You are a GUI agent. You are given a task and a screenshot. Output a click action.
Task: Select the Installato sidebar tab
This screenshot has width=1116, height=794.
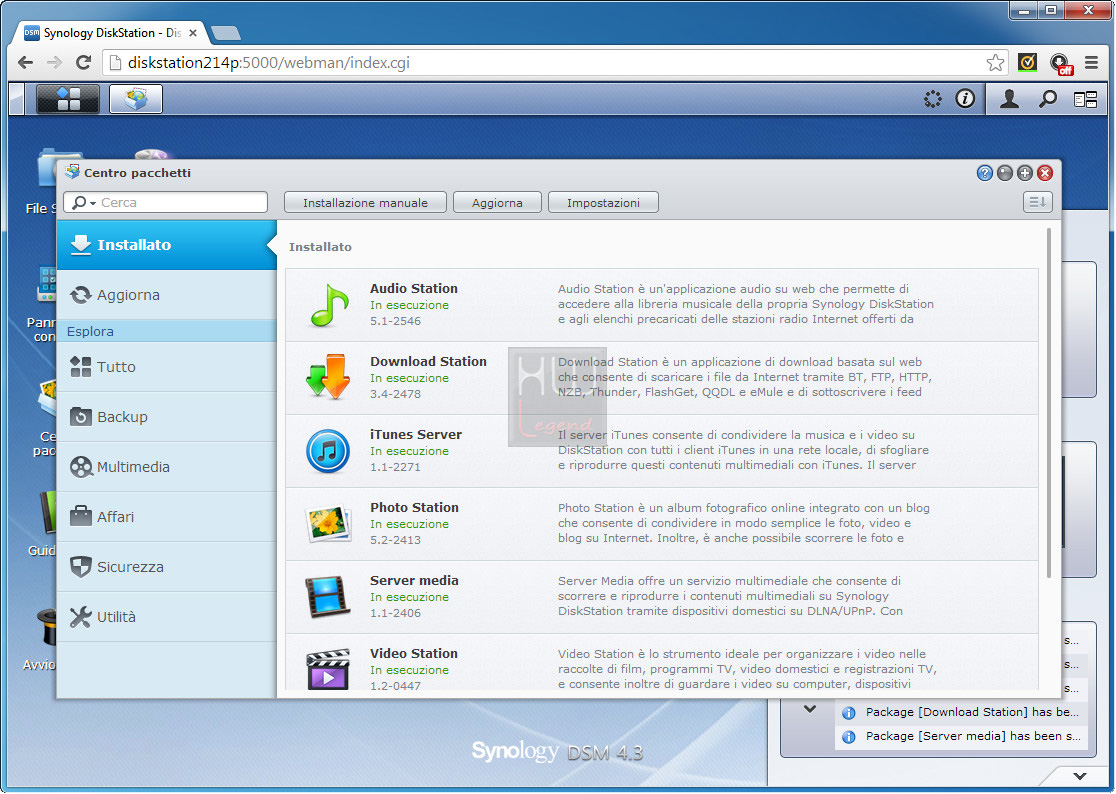[x=167, y=245]
